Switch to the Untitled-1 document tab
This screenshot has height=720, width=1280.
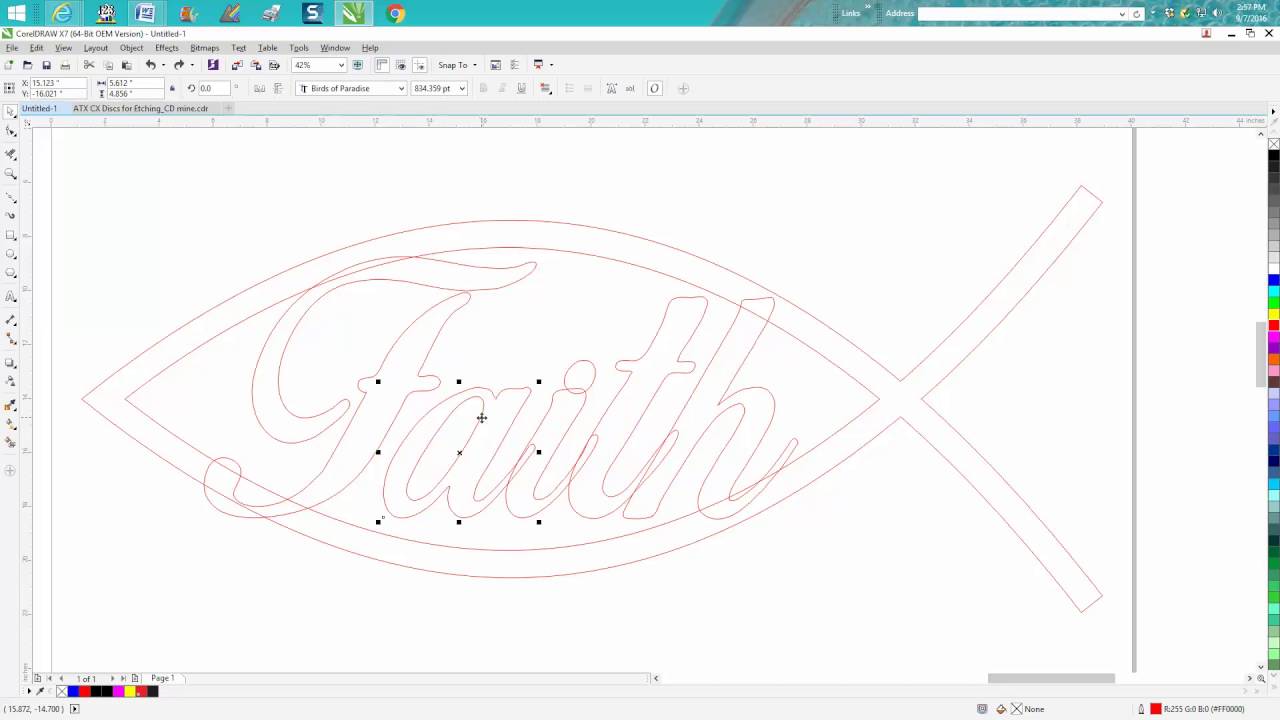(38, 108)
